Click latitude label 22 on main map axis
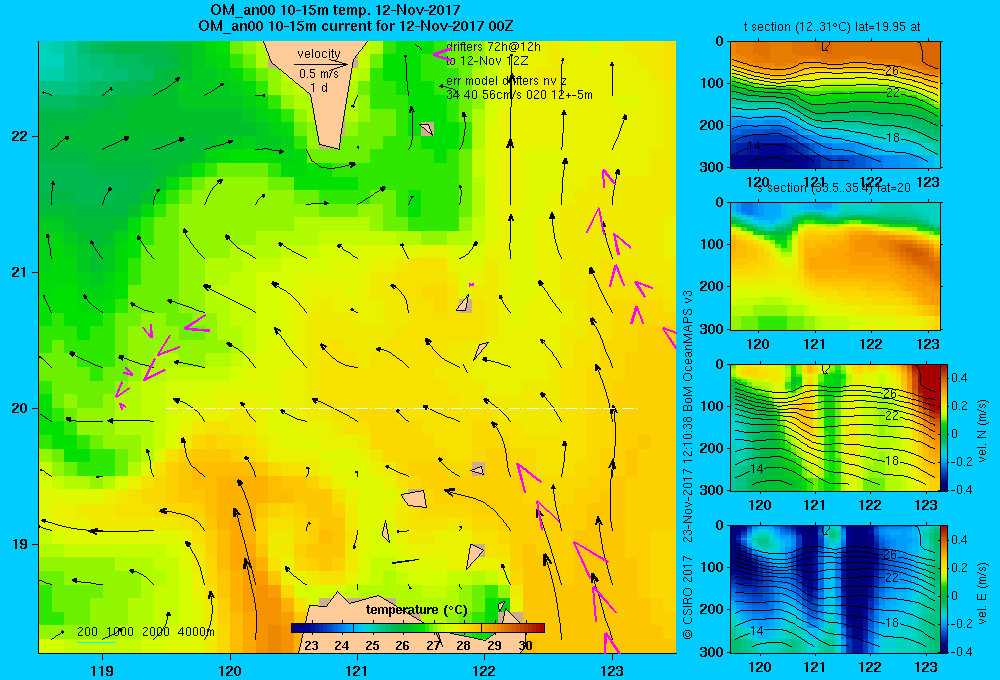The height and width of the screenshot is (680, 1000). [19, 137]
